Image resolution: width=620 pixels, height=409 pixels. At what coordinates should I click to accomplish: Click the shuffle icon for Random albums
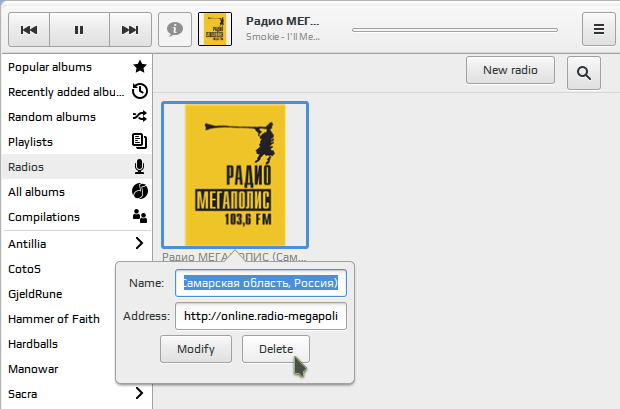(140, 116)
